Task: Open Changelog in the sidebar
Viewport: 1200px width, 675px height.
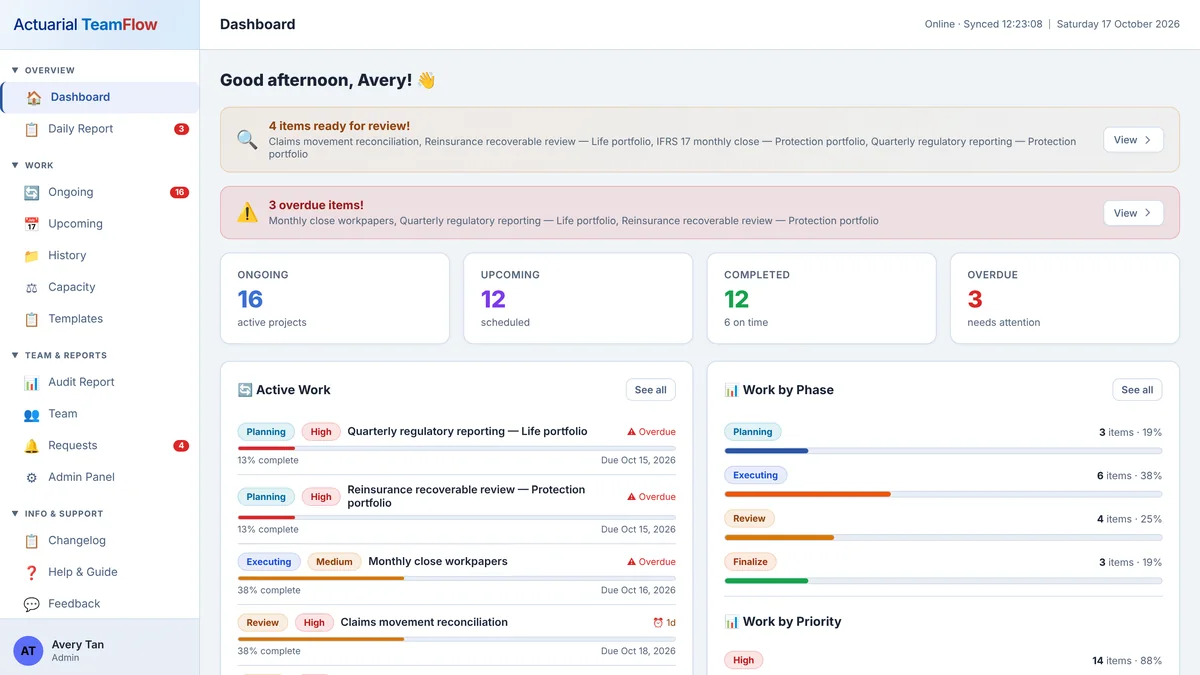Action: [100, 541]
